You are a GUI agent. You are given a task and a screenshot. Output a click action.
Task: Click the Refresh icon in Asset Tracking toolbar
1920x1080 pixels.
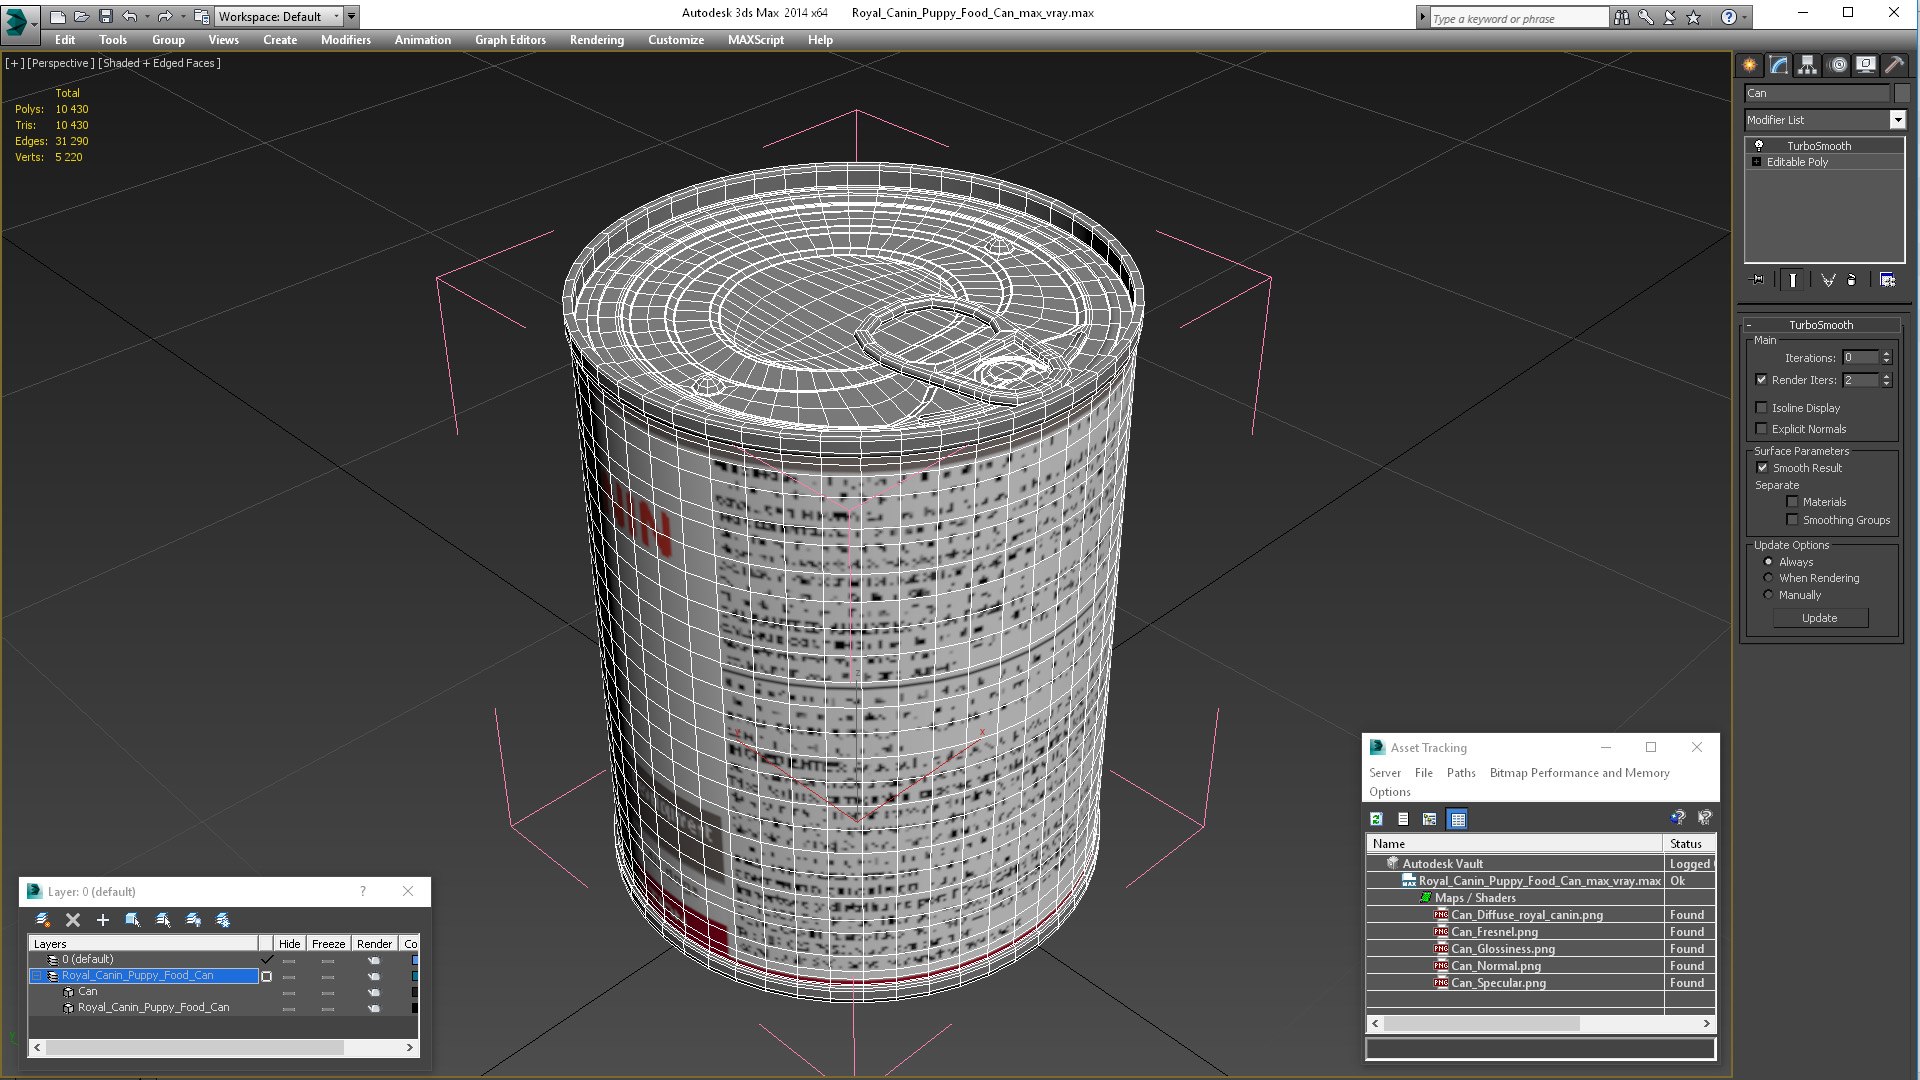click(1377, 819)
